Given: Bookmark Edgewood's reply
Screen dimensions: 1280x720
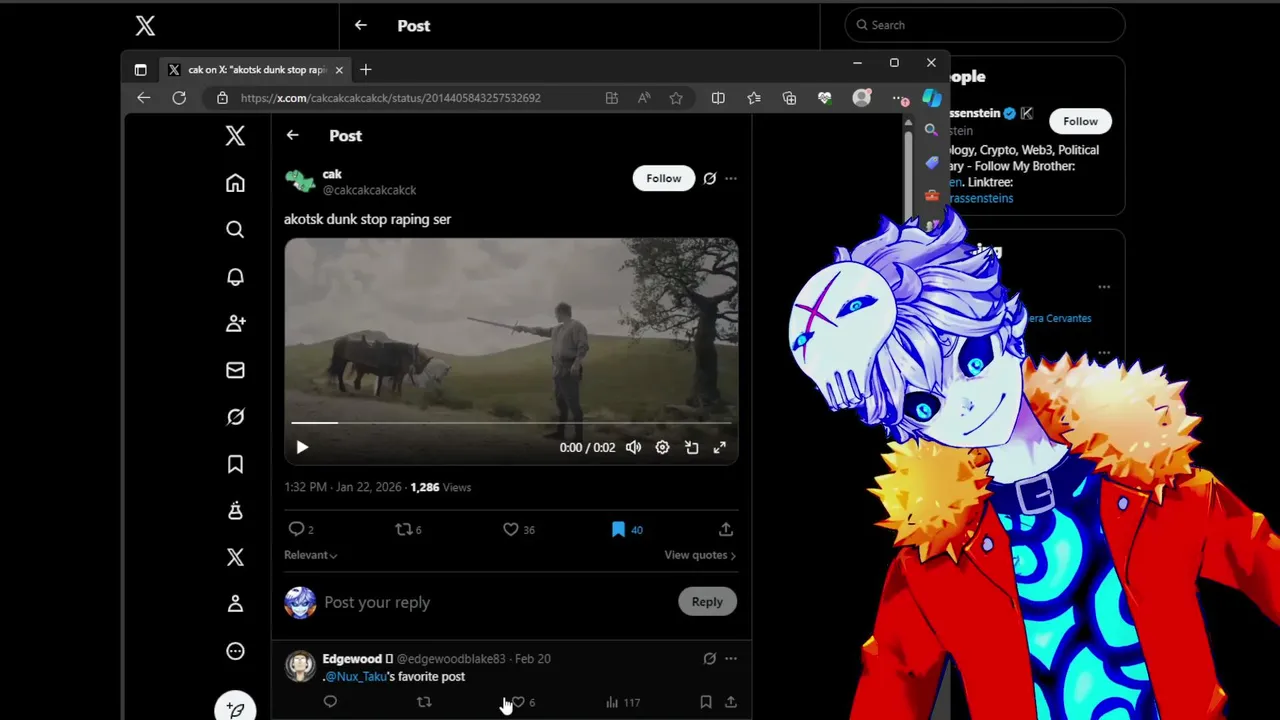Looking at the screenshot, I should click(x=706, y=702).
